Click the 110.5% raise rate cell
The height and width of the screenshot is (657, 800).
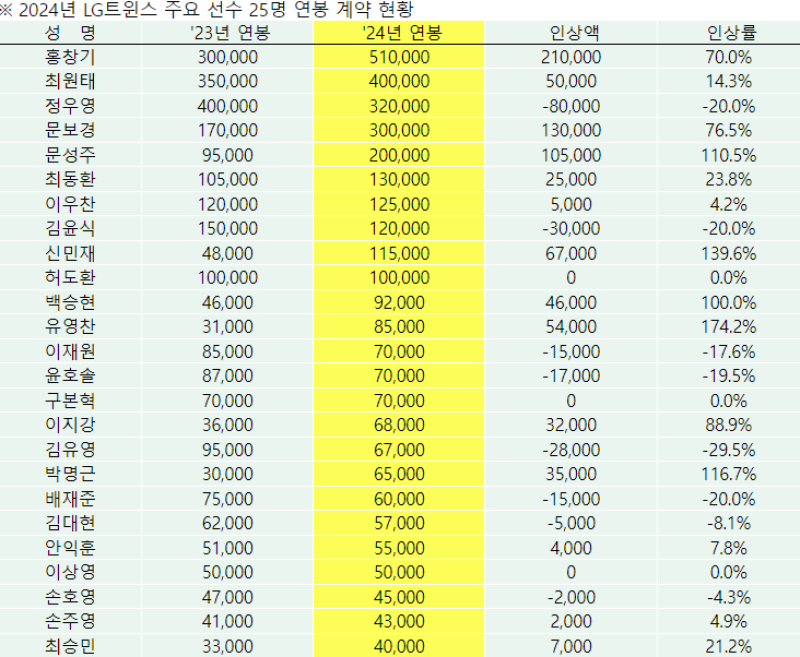point(729,155)
